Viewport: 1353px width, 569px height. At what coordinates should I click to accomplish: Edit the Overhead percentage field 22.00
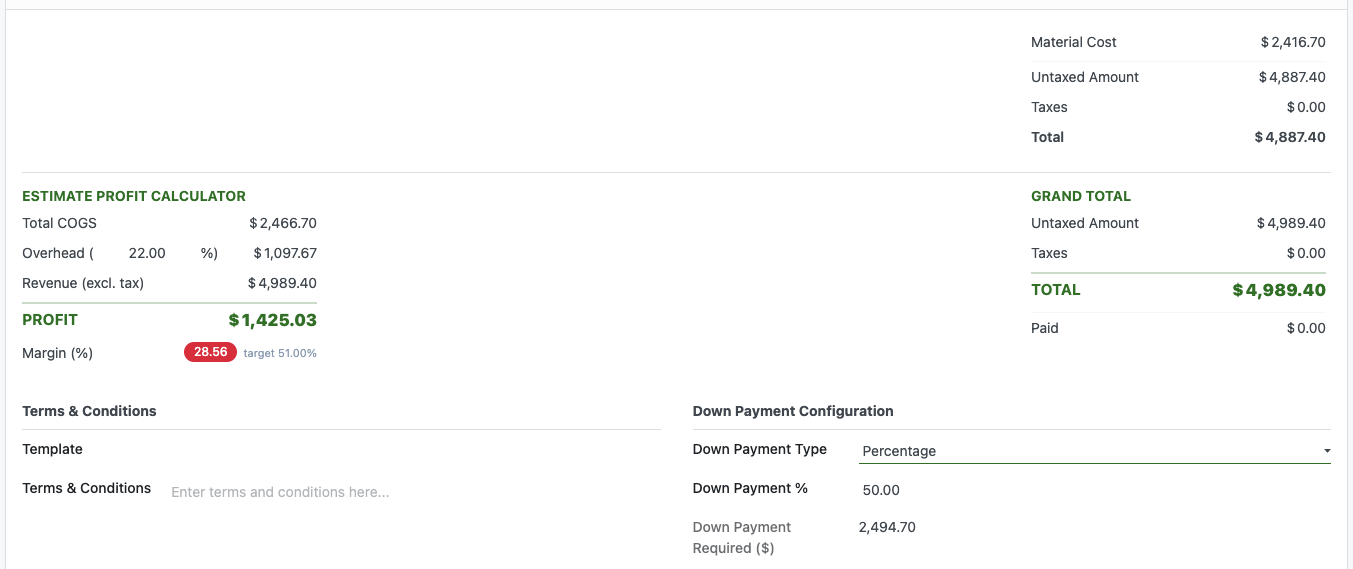pyautogui.click(x=147, y=253)
